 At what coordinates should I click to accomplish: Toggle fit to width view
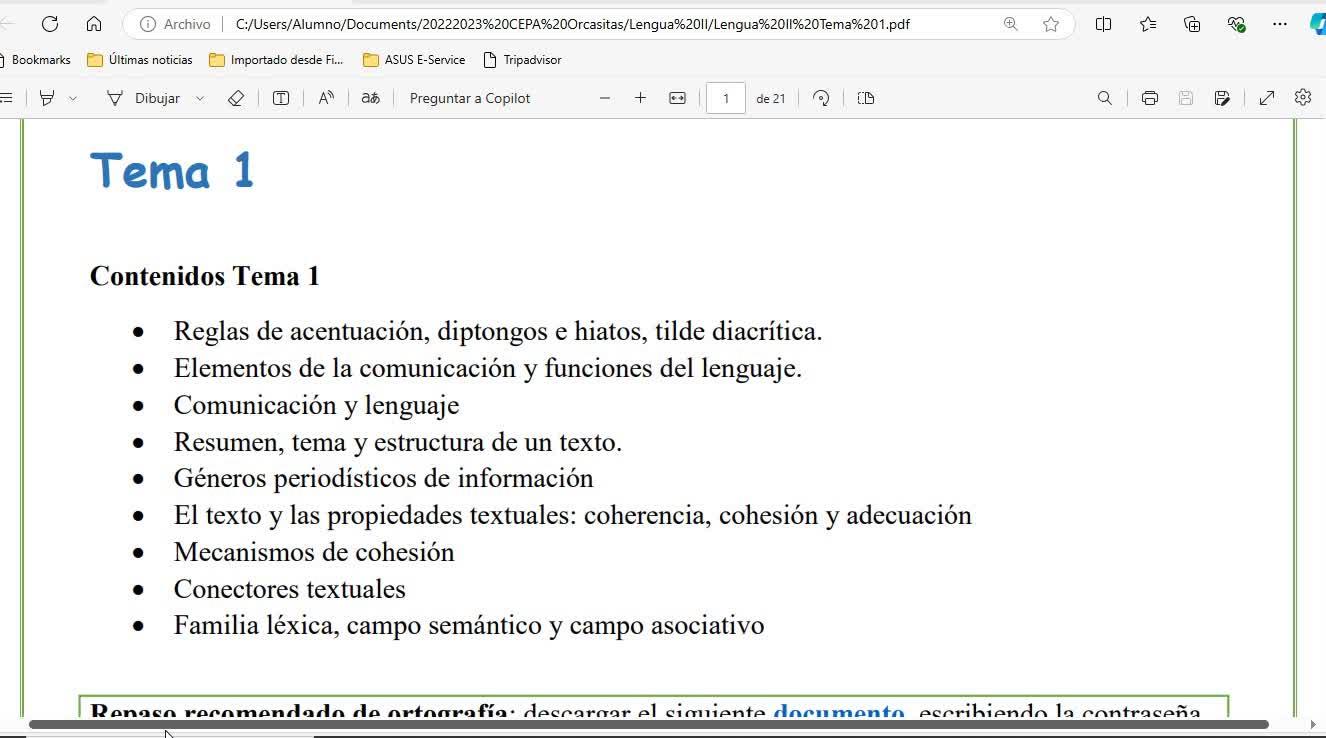677,98
